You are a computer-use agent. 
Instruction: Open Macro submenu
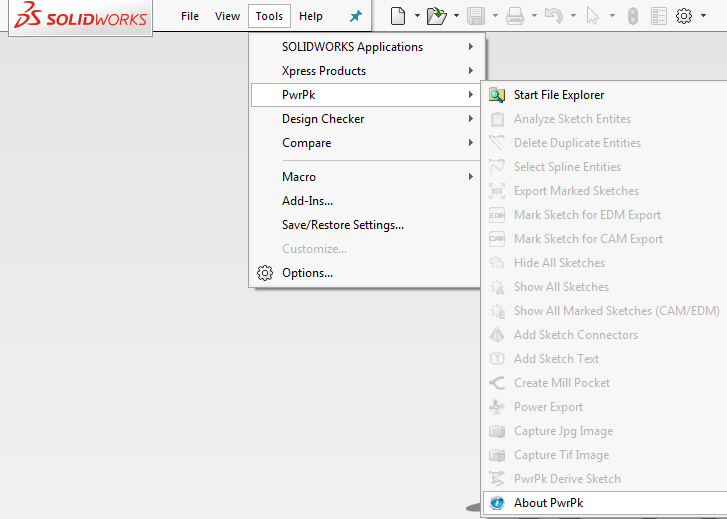[367, 177]
